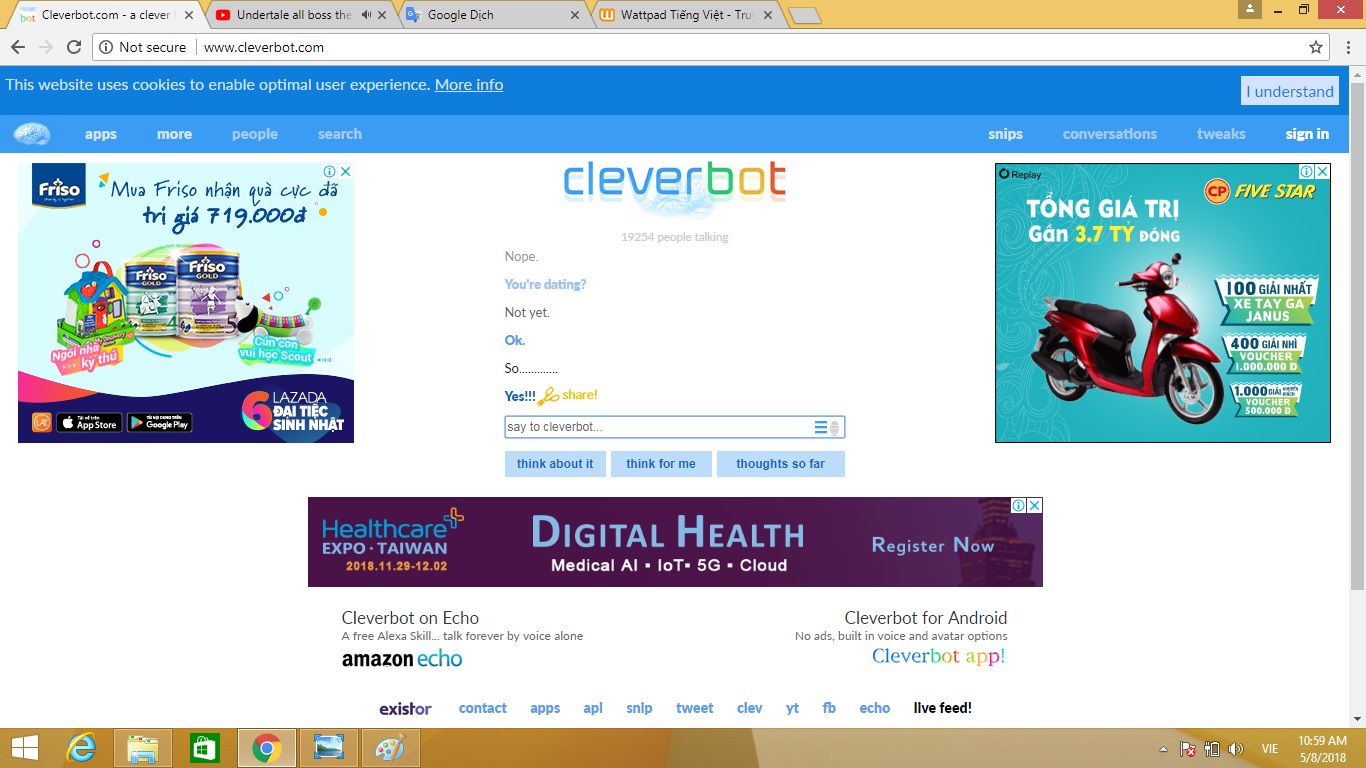Click the api footer link
The width and height of the screenshot is (1366, 768).
593,708
